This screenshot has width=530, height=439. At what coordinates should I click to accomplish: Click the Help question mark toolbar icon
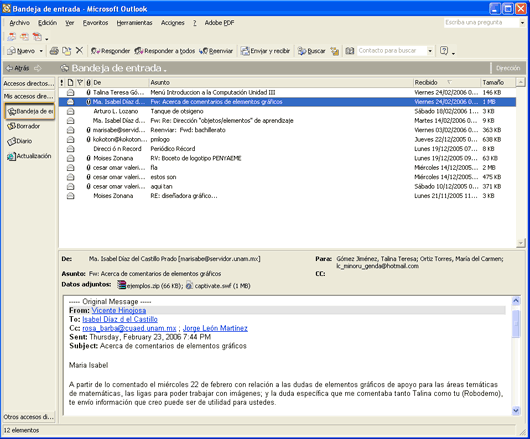coord(444,51)
